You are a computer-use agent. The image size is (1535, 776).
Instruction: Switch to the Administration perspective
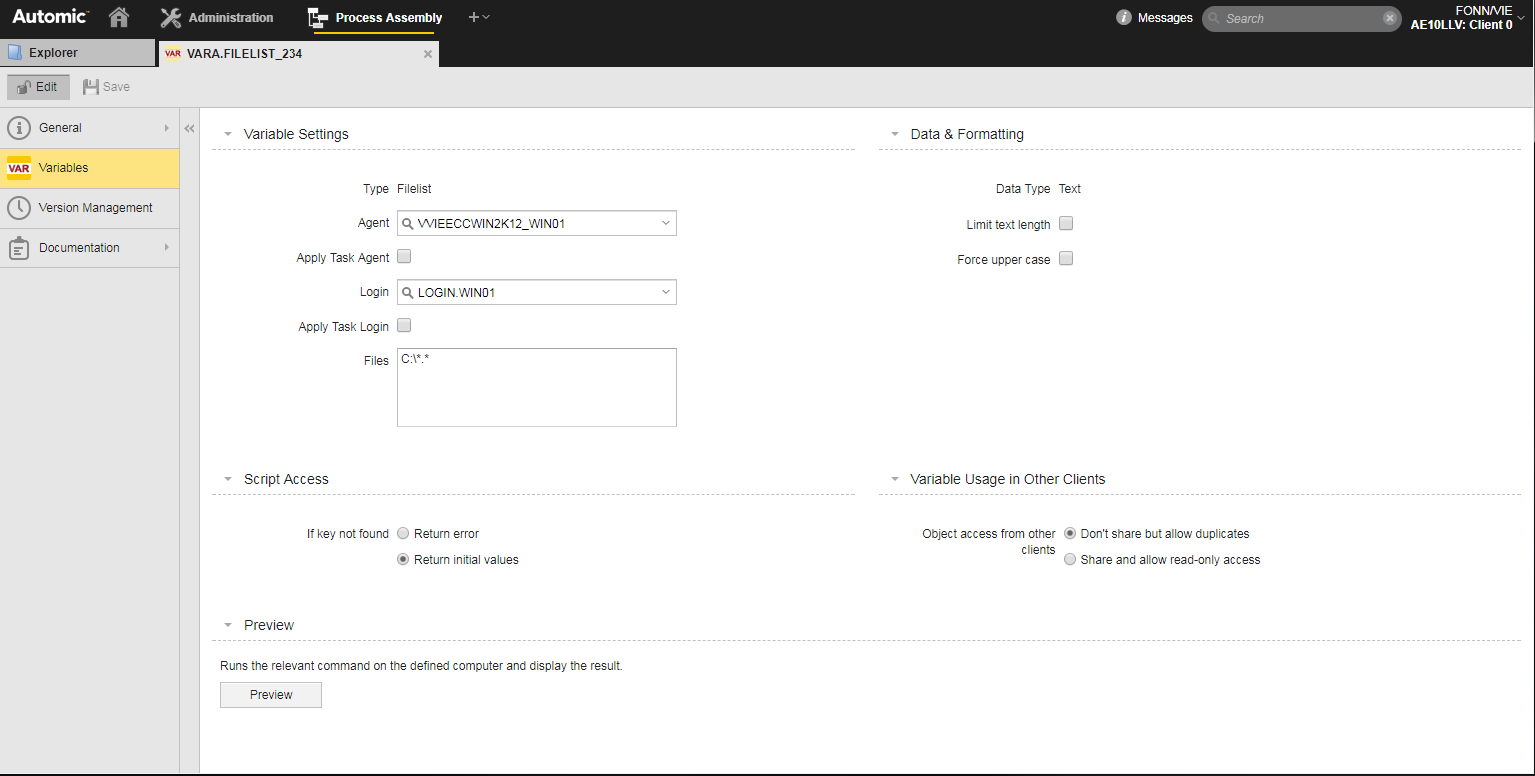pos(217,18)
